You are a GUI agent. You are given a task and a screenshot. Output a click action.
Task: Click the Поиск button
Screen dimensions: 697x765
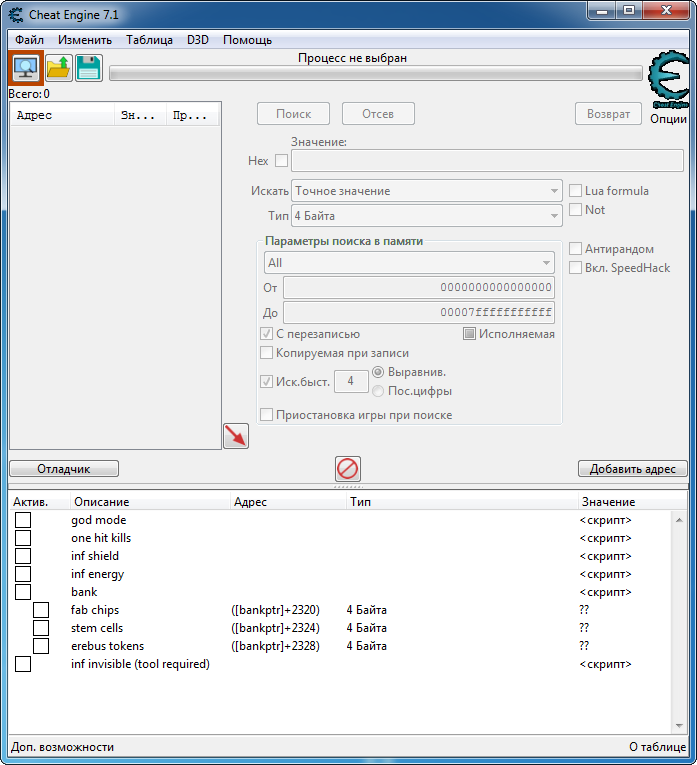coord(294,114)
